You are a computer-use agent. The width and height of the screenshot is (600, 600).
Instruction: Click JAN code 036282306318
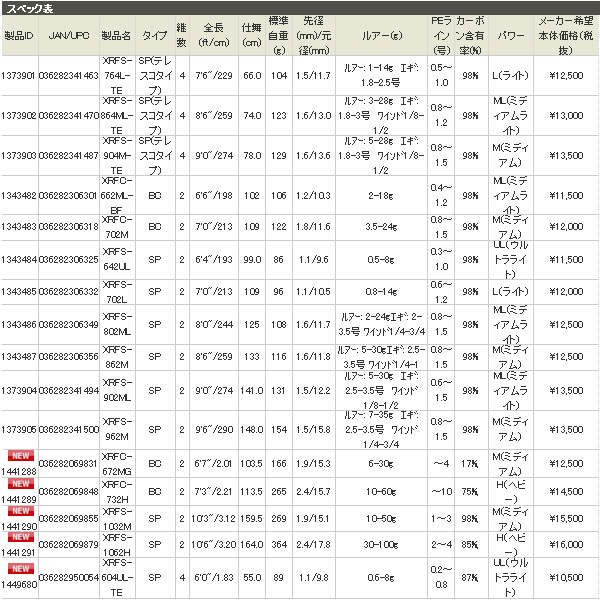coord(69,227)
